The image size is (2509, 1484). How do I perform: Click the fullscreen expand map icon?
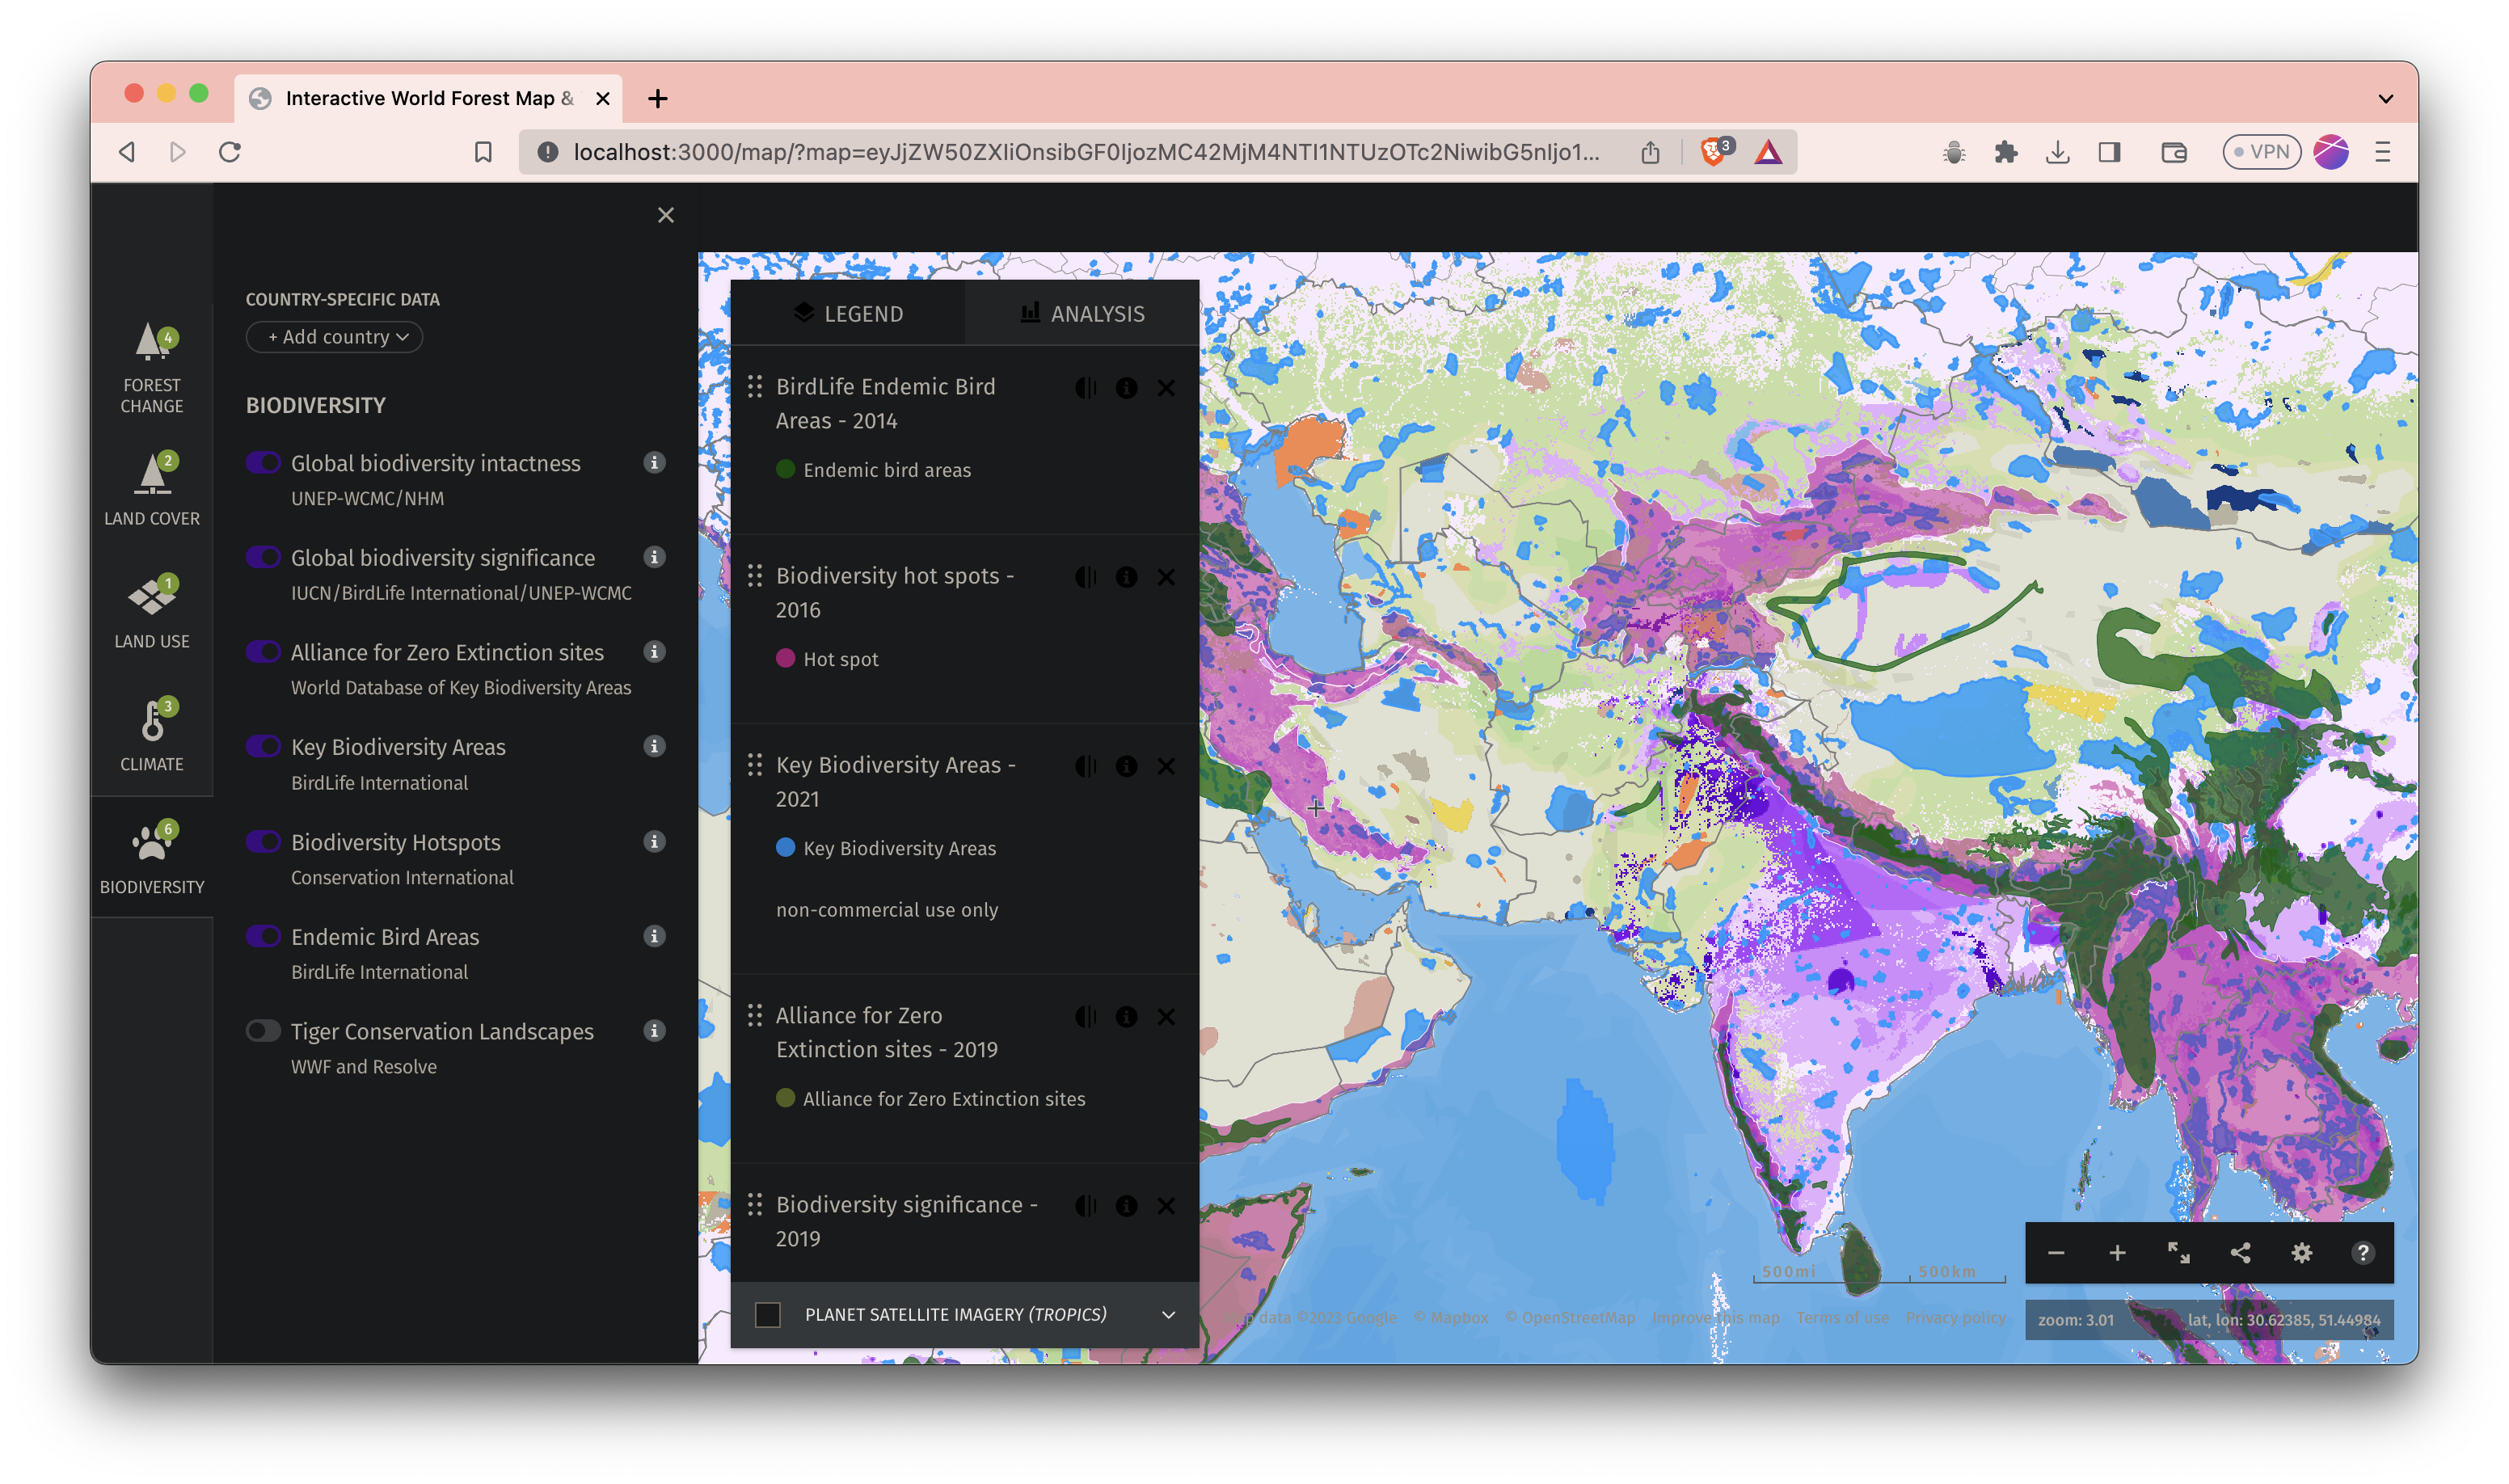(x=2178, y=1253)
